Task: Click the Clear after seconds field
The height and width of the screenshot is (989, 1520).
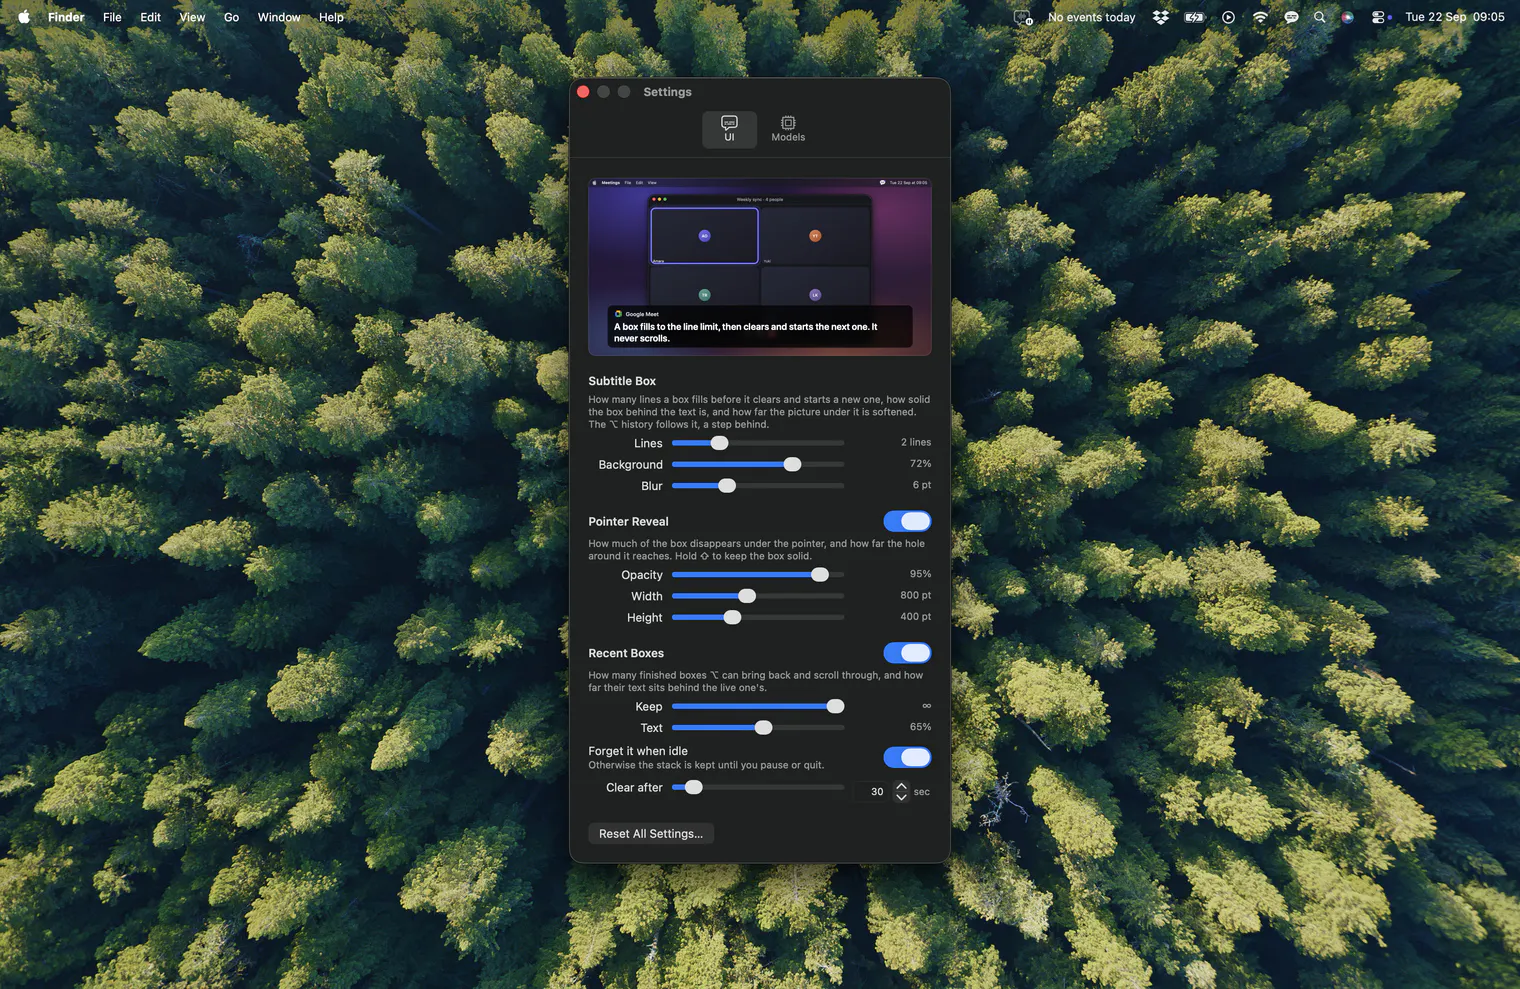Action: (870, 791)
